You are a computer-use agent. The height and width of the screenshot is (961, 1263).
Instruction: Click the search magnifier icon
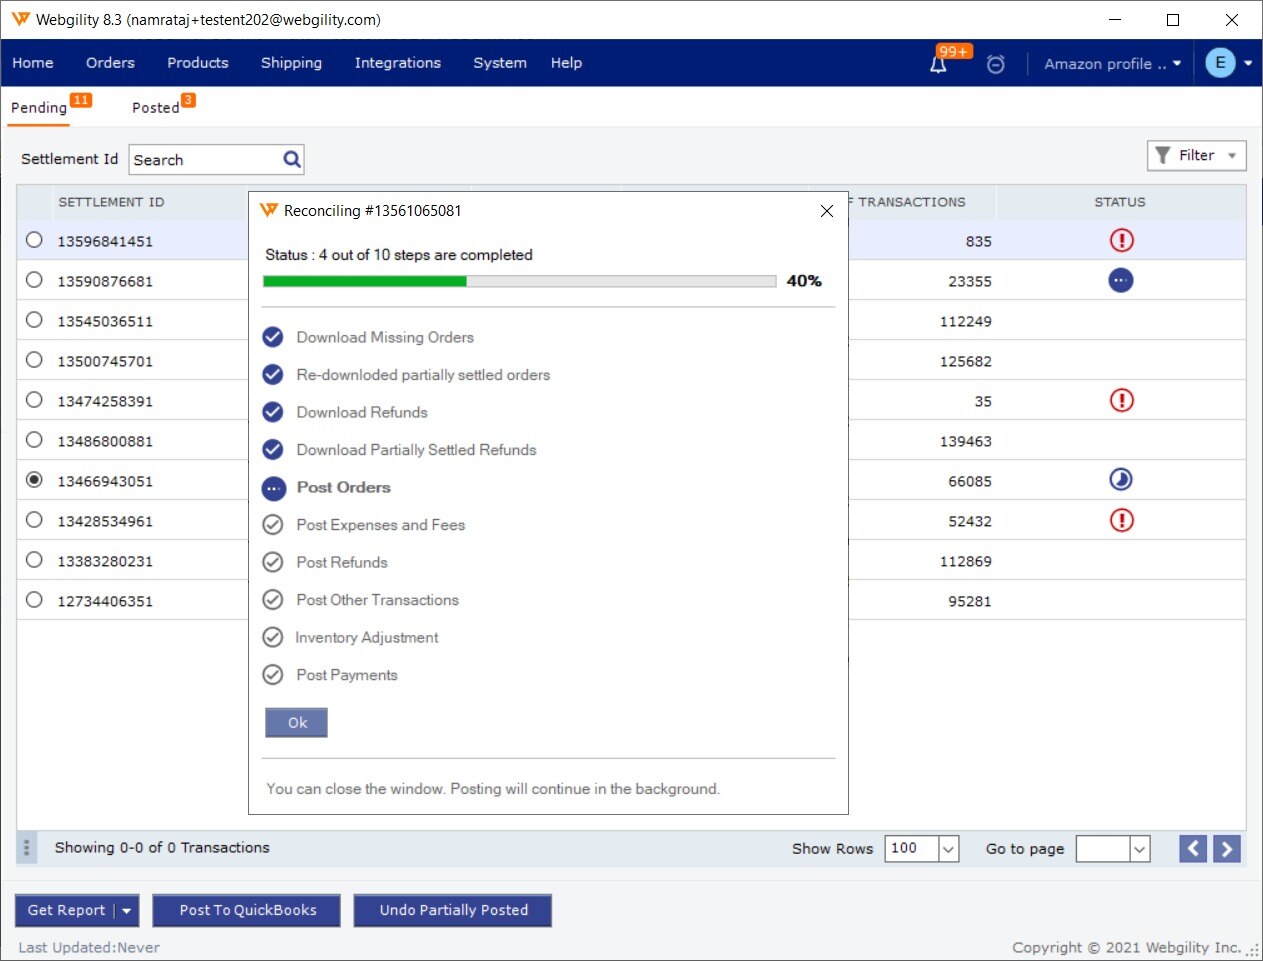pyautogui.click(x=292, y=159)
